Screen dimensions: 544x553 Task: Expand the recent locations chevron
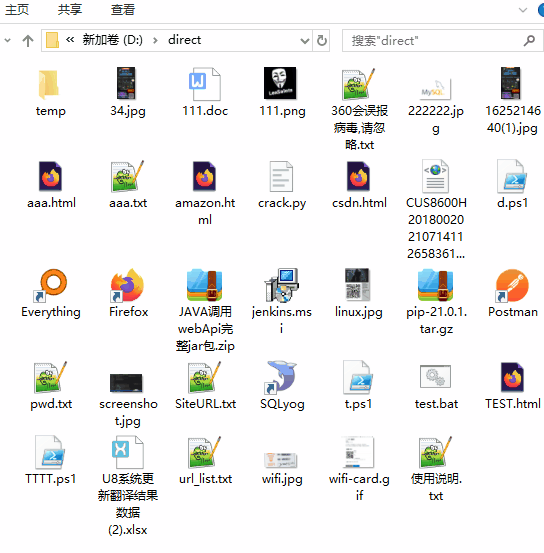pos(7,41)
